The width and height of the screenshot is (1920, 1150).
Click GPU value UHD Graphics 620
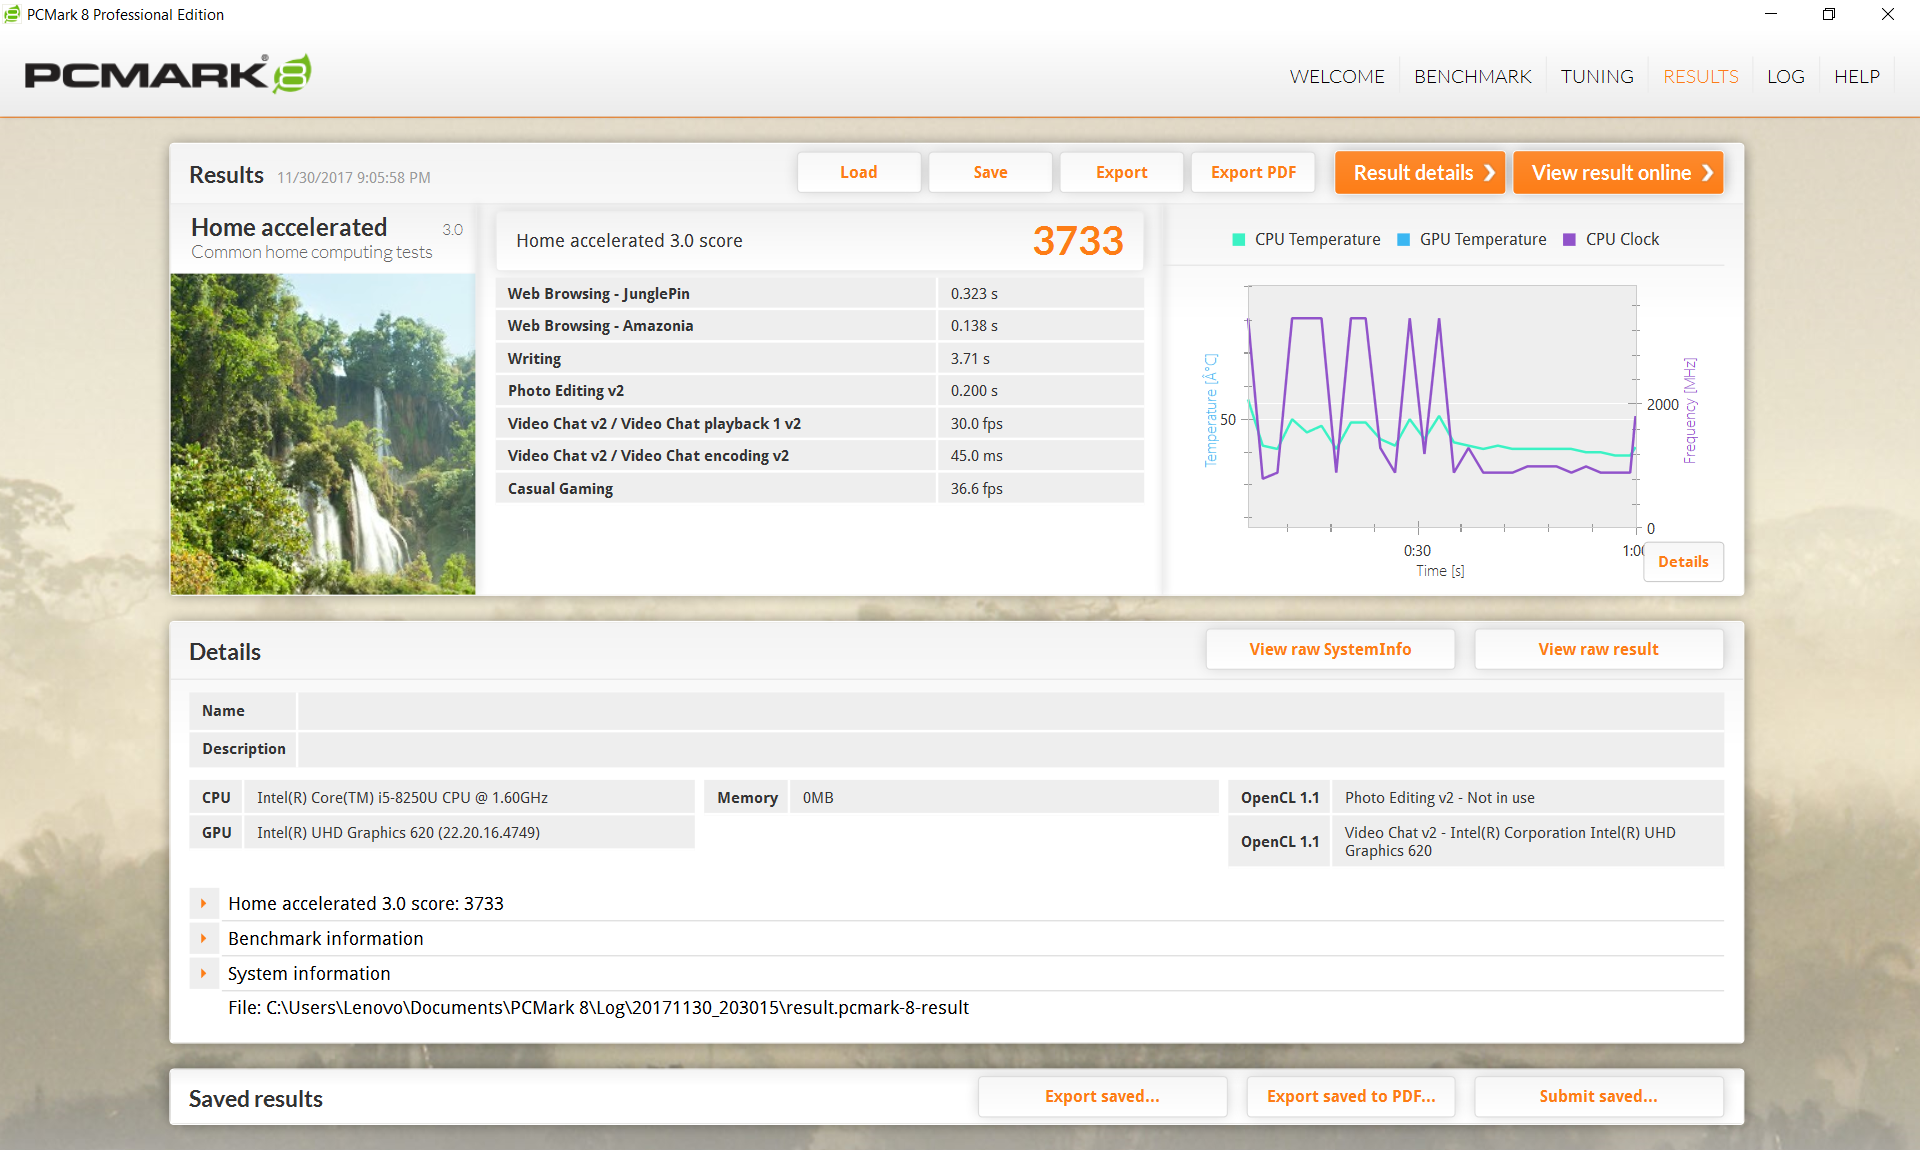click(398, 833)
